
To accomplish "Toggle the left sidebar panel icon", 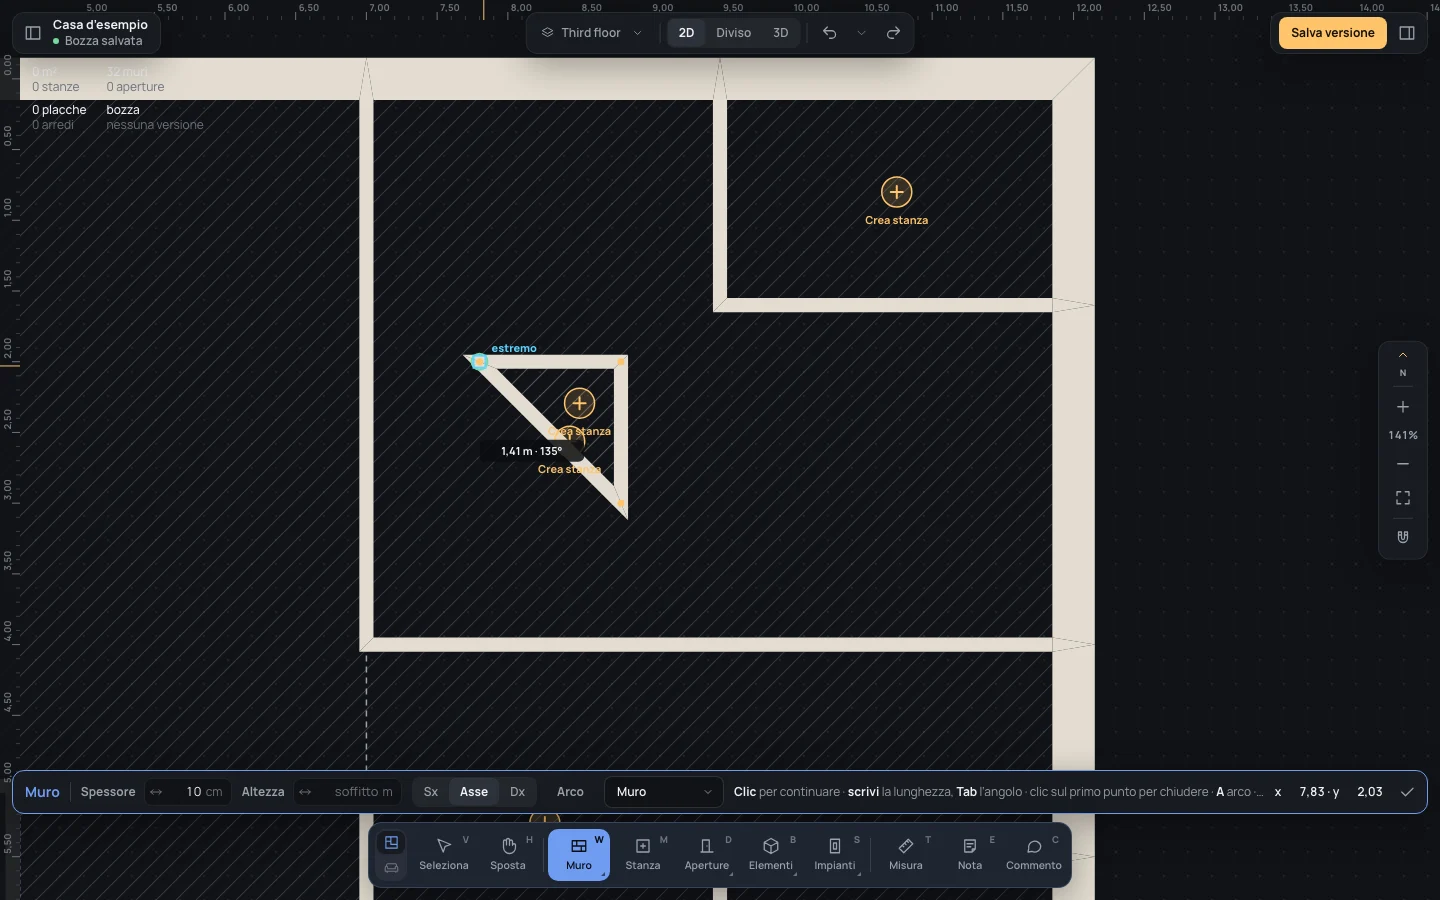I will click(x=33, y=33).
